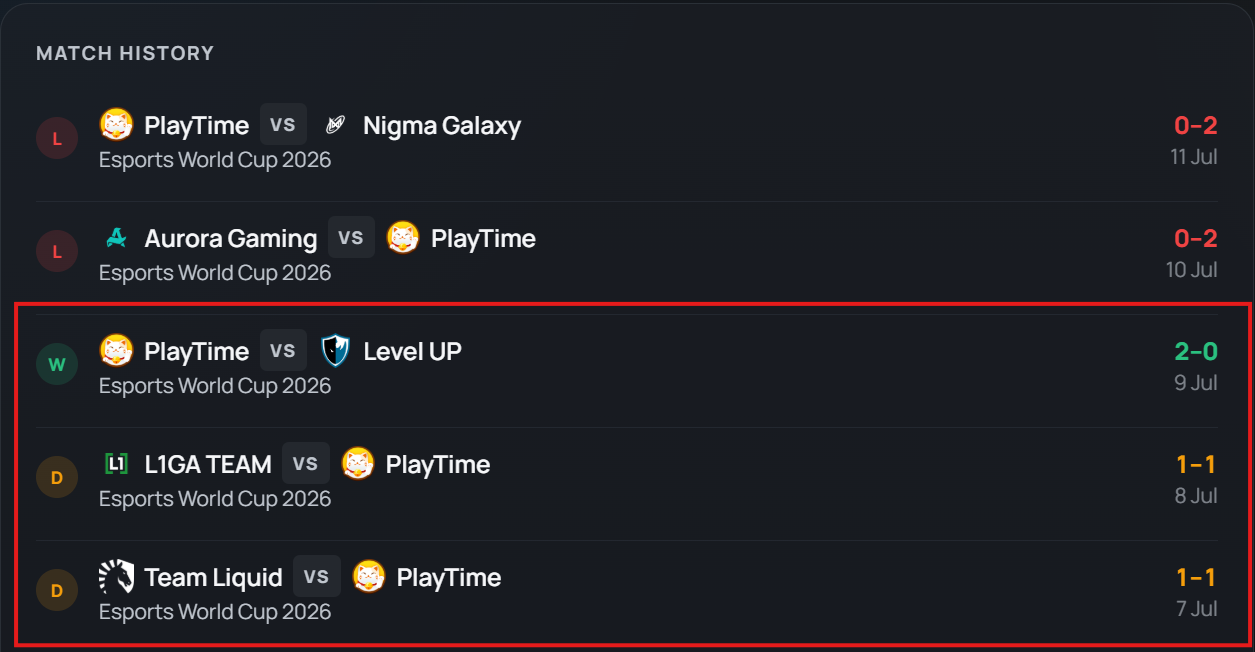
Task: Click the L1GA TEAM logo icon
Action: [x=116, y=464]
